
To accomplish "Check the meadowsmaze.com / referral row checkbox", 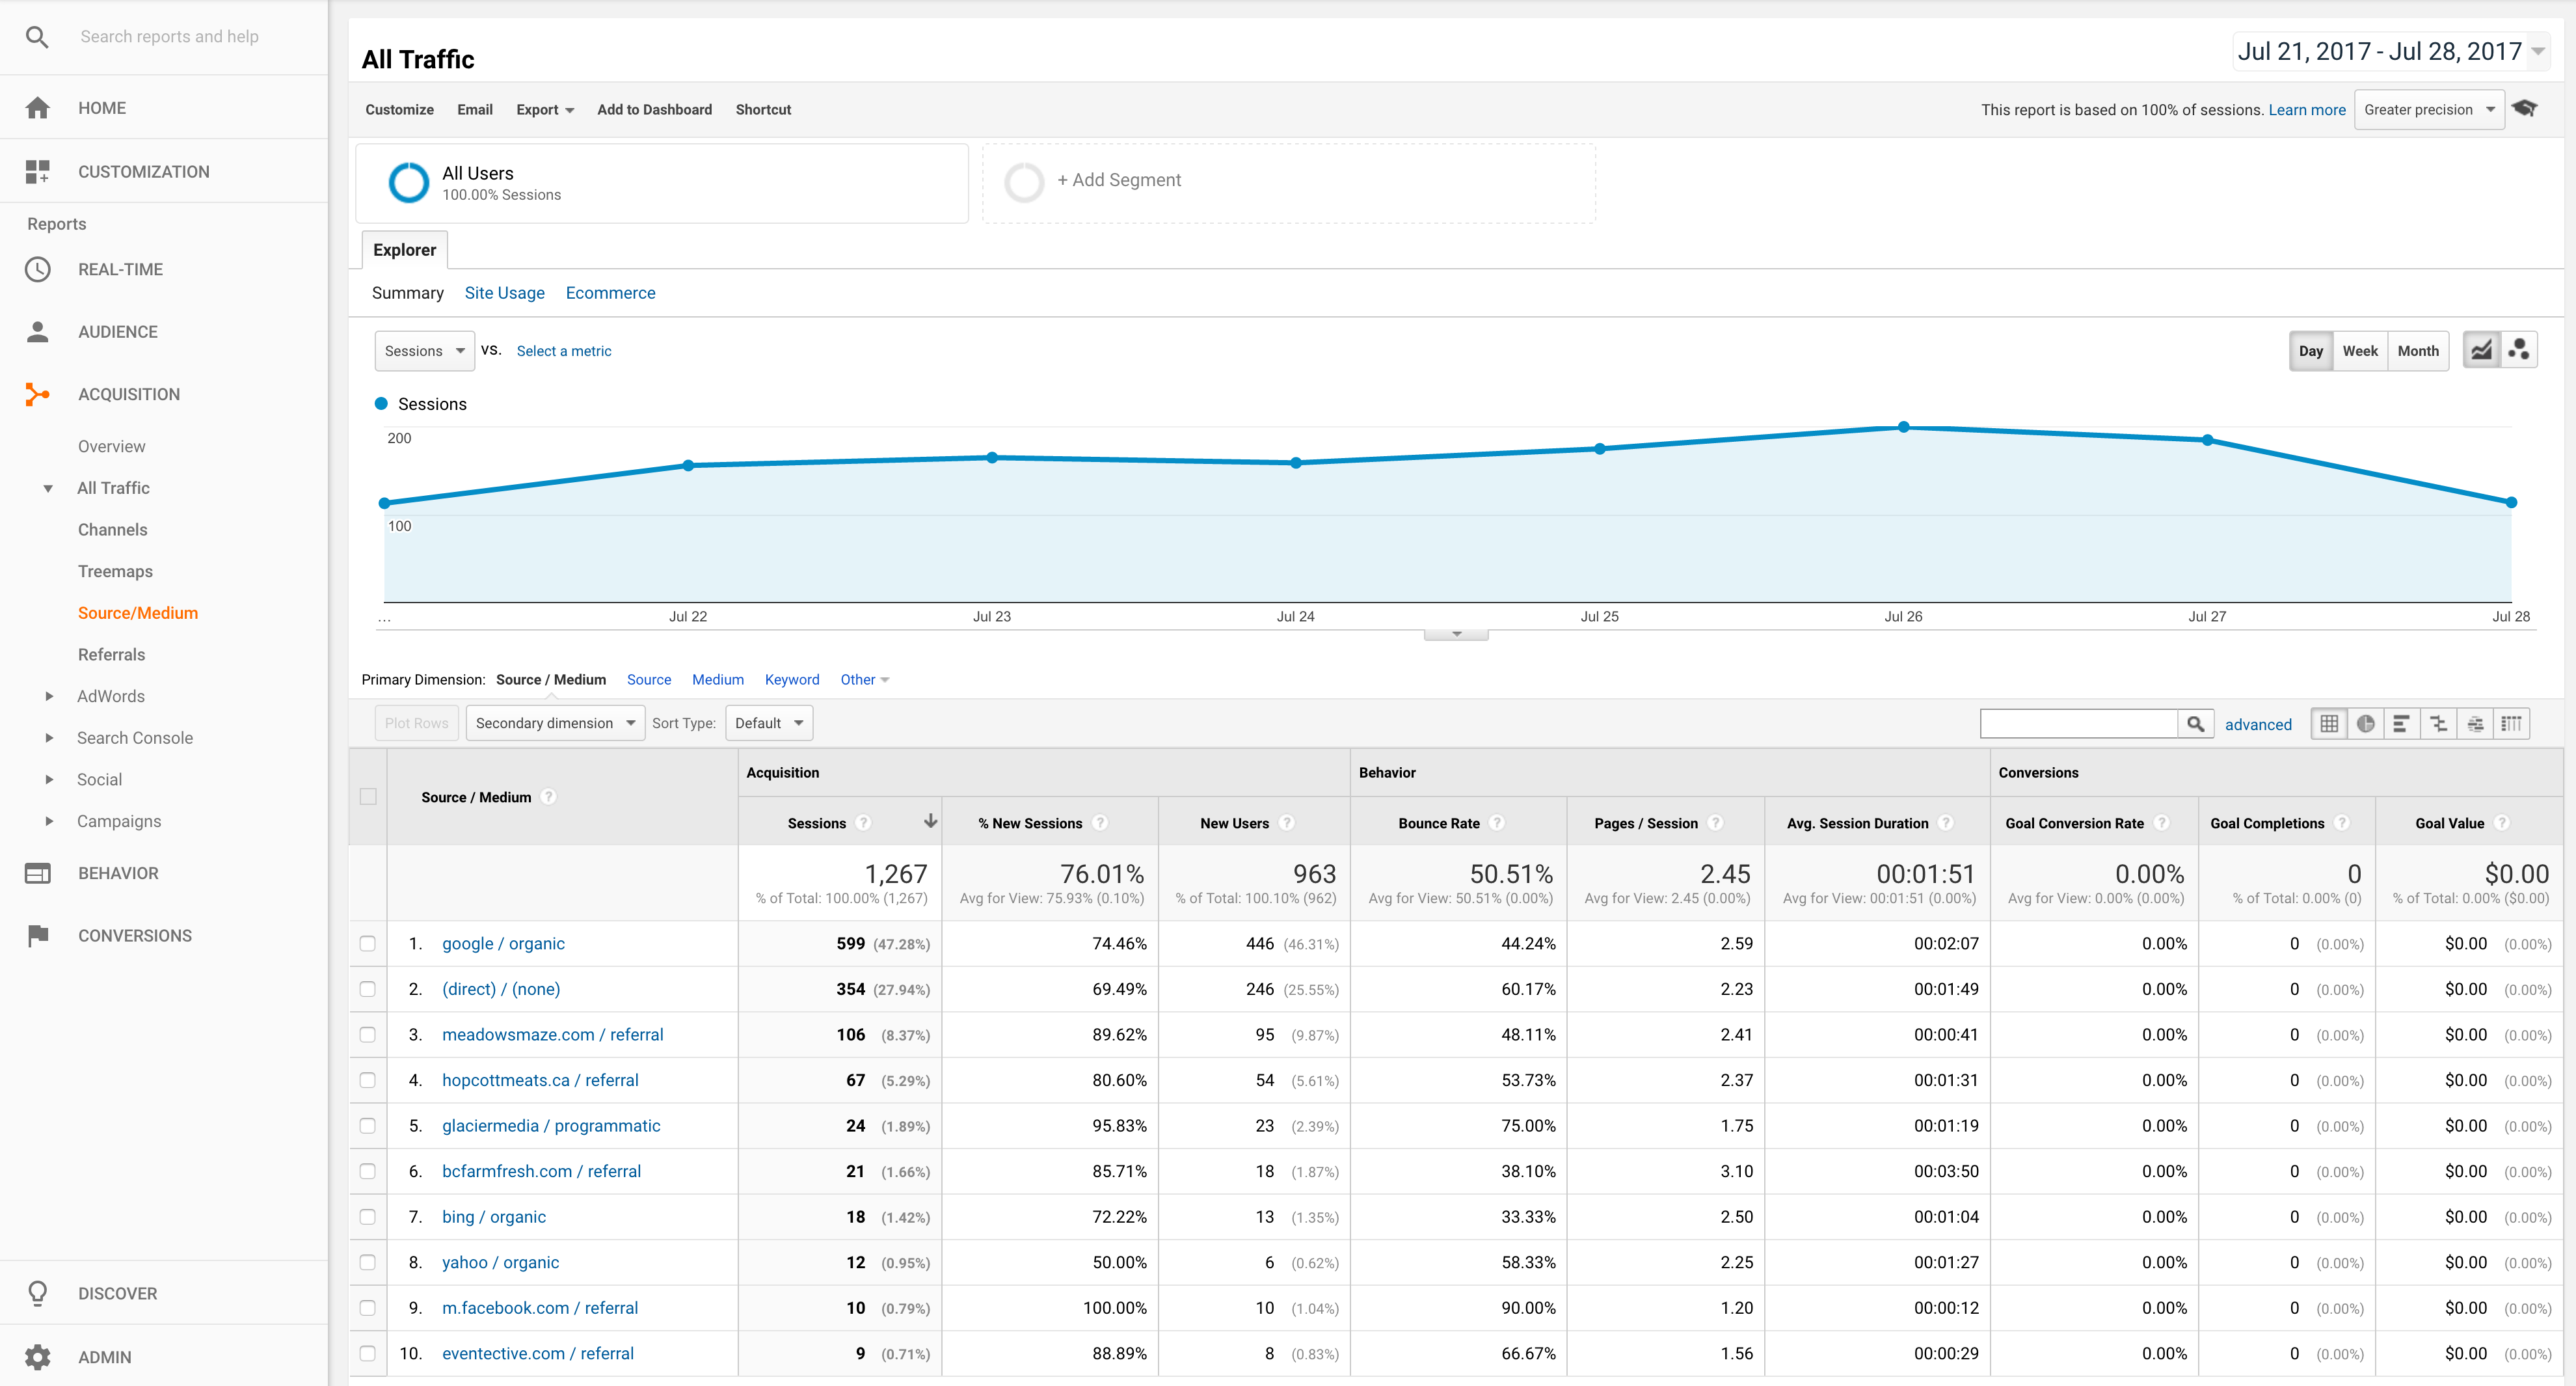I will tap(368, 1034).
